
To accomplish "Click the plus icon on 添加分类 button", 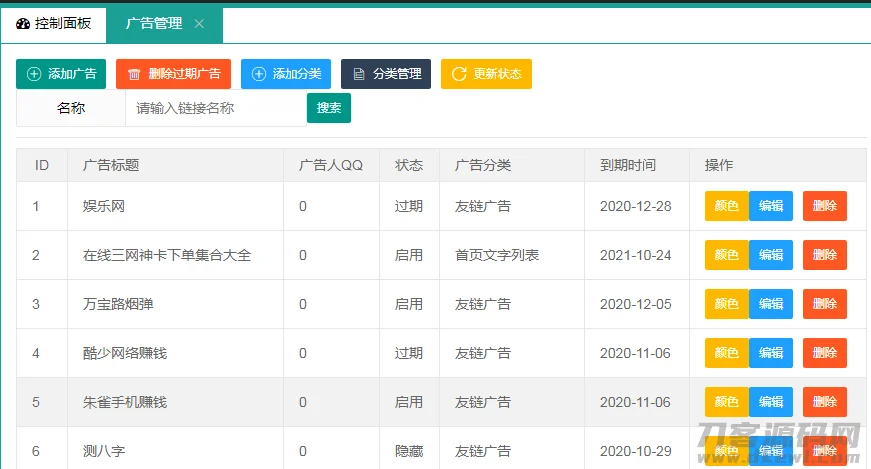I will coord(259,74).
